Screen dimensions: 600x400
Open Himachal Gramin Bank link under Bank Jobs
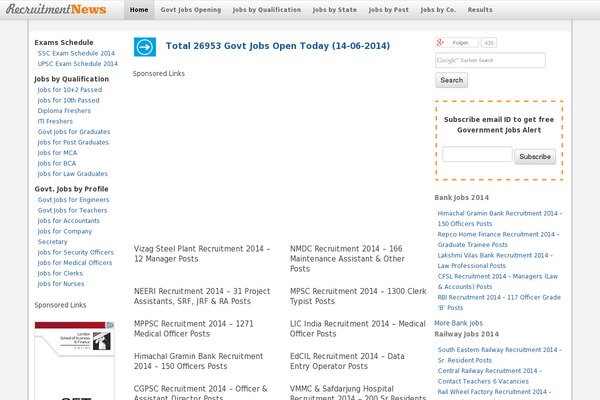(500, 219)
